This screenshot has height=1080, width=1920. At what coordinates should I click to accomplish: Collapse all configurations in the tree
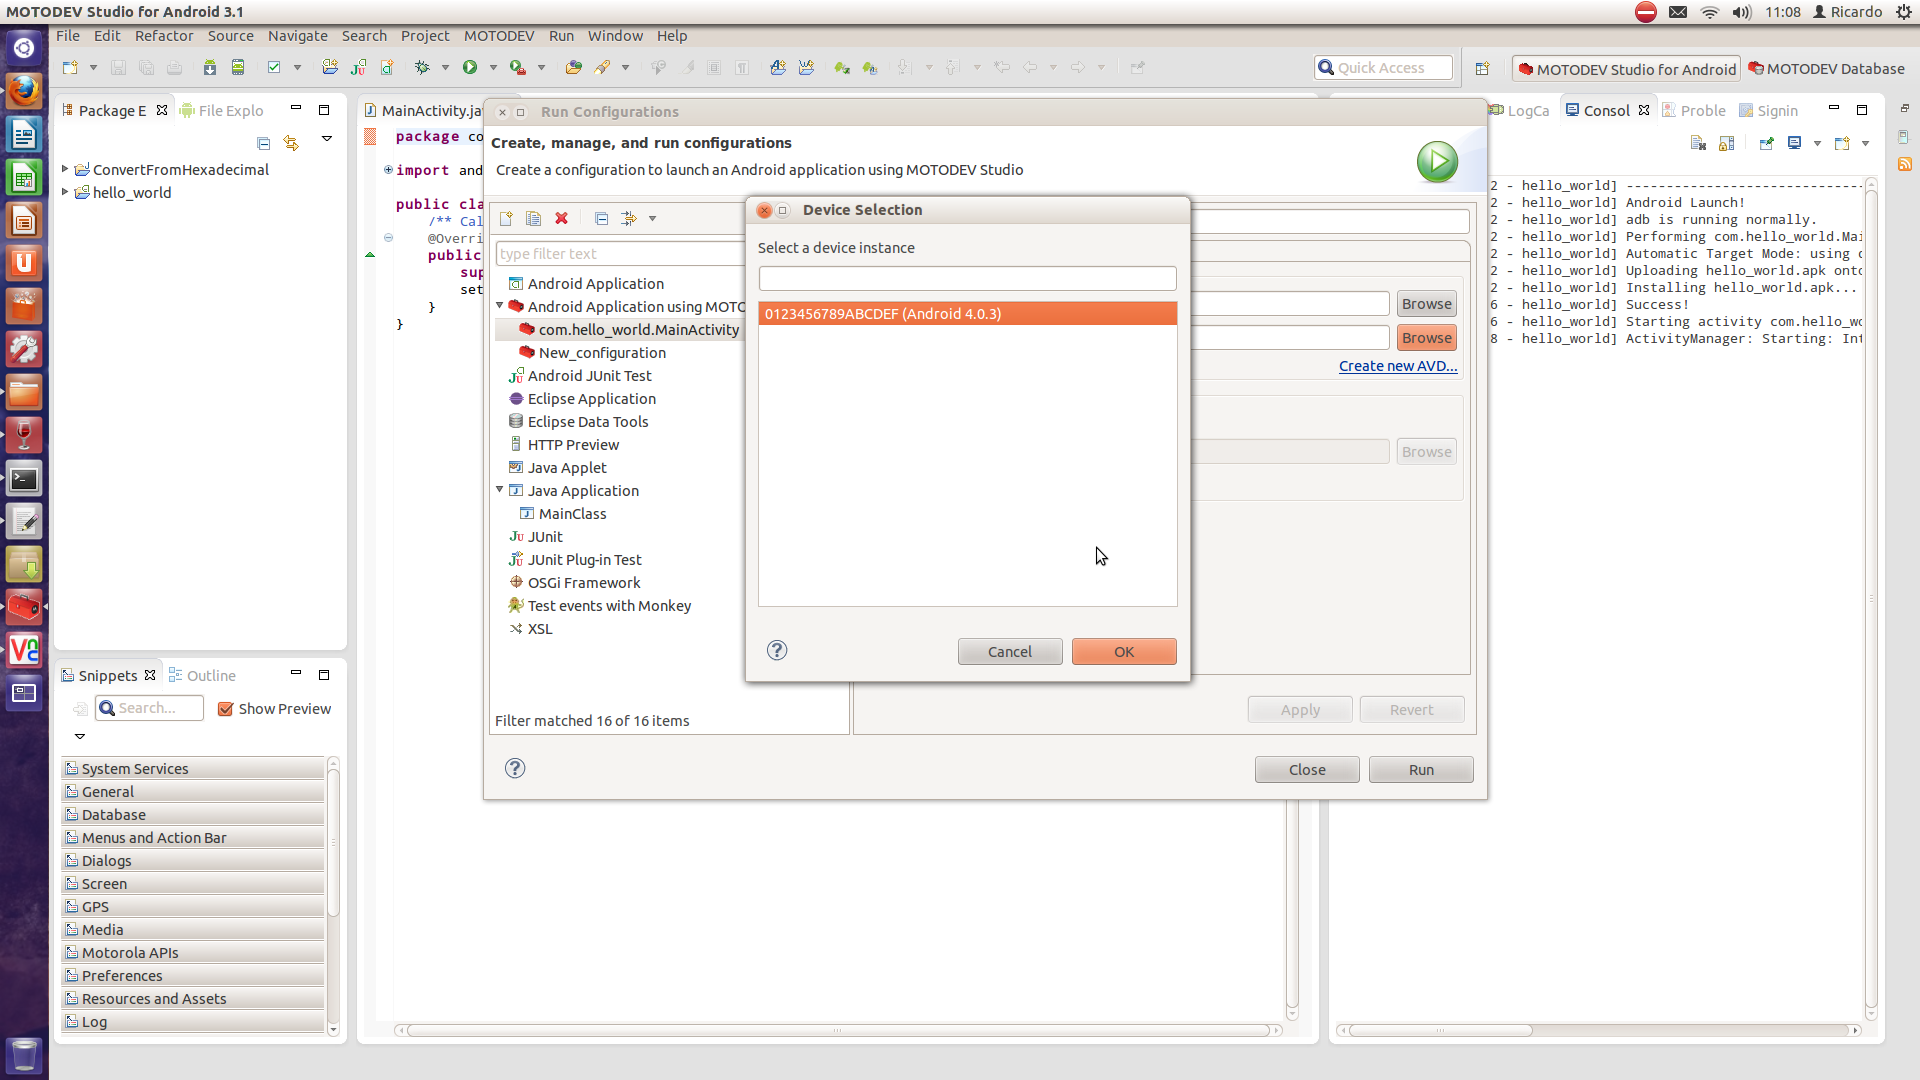(601, 218)
